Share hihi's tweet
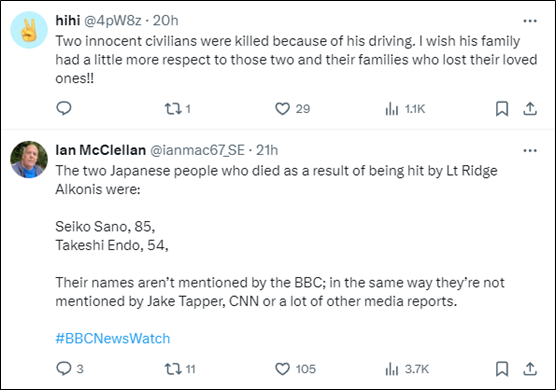 point(530,109)
